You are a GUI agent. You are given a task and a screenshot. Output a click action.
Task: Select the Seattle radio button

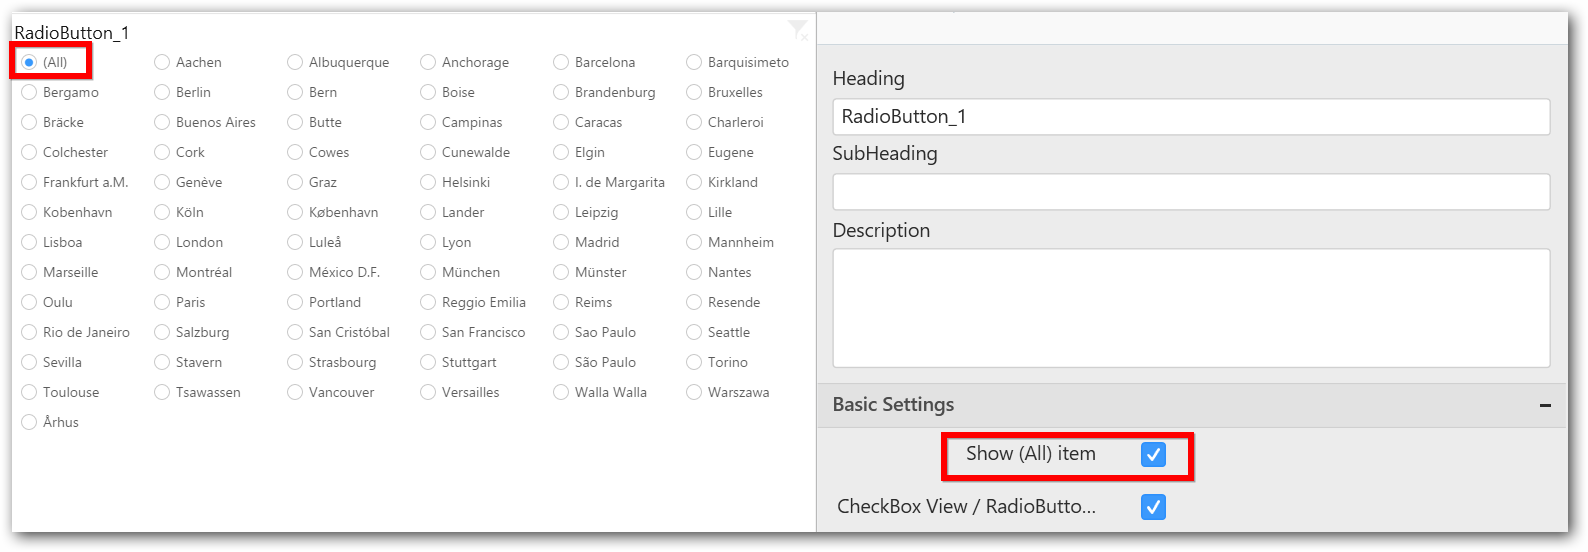click(694, 332)
